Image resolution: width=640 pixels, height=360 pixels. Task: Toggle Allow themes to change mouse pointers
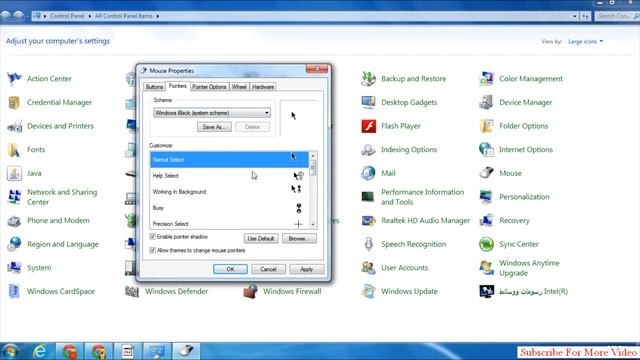pos(153,250)
